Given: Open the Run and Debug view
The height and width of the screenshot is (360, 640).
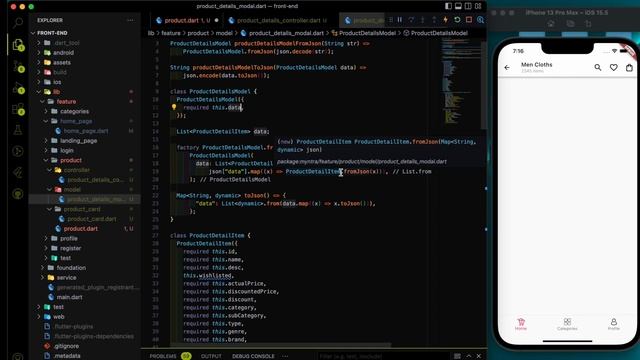Looking at the screenshot, I should [18, 88].
